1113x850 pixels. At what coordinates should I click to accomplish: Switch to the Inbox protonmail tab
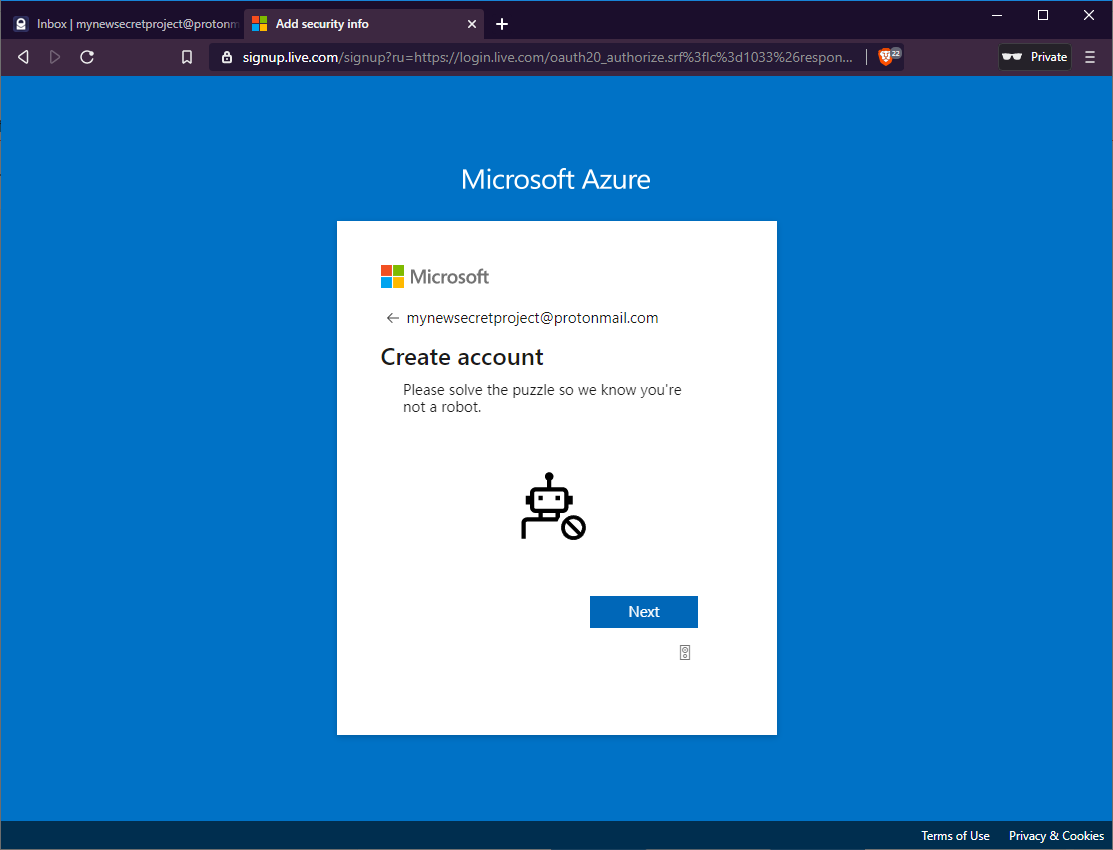click(126, 24)
